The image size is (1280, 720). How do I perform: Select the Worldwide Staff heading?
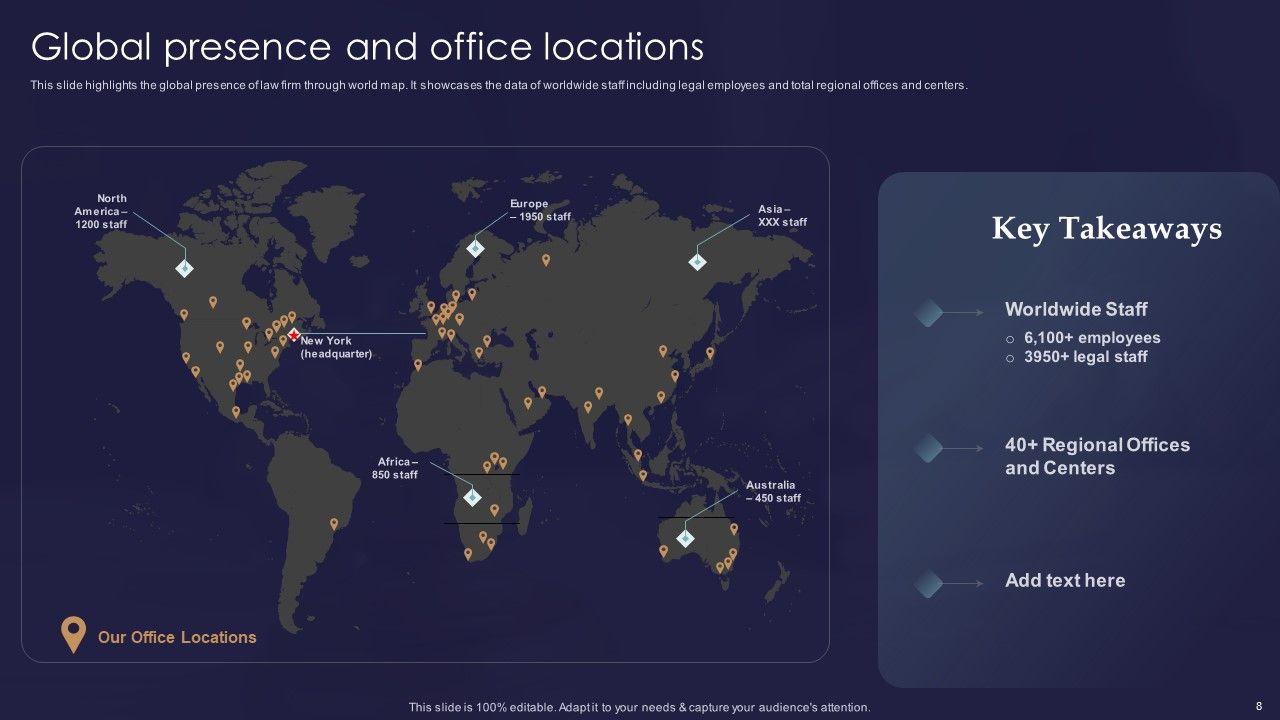pos(1076,309)
